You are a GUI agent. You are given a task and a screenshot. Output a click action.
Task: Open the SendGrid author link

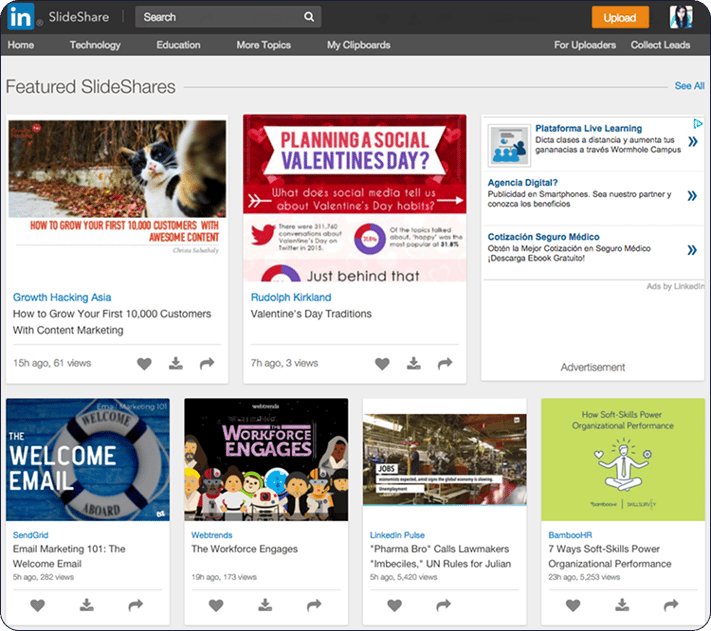click(x=30, y=535)
